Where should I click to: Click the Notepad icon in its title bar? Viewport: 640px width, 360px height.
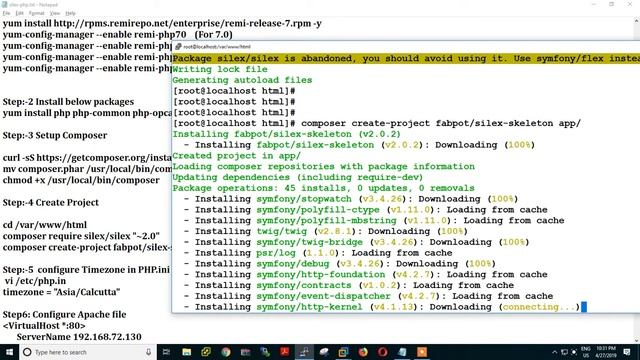(x=4, y=4)
